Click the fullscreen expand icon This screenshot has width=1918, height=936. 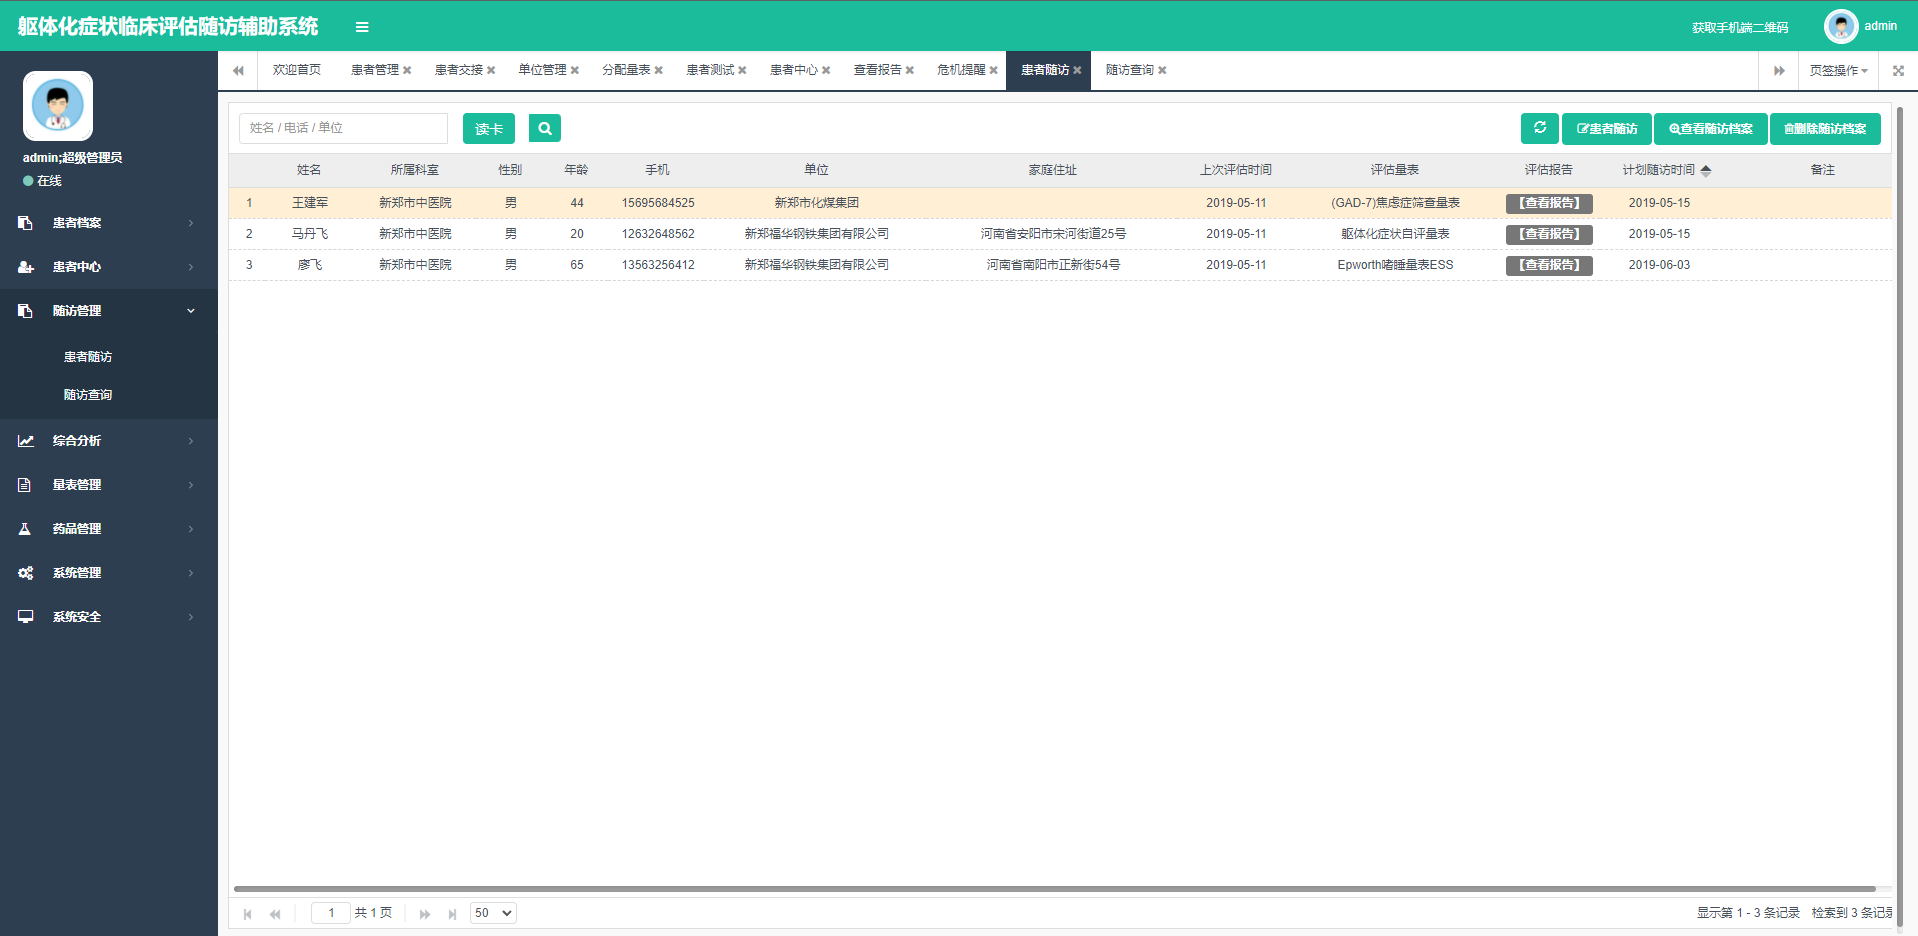click(x=1898, y=71)
